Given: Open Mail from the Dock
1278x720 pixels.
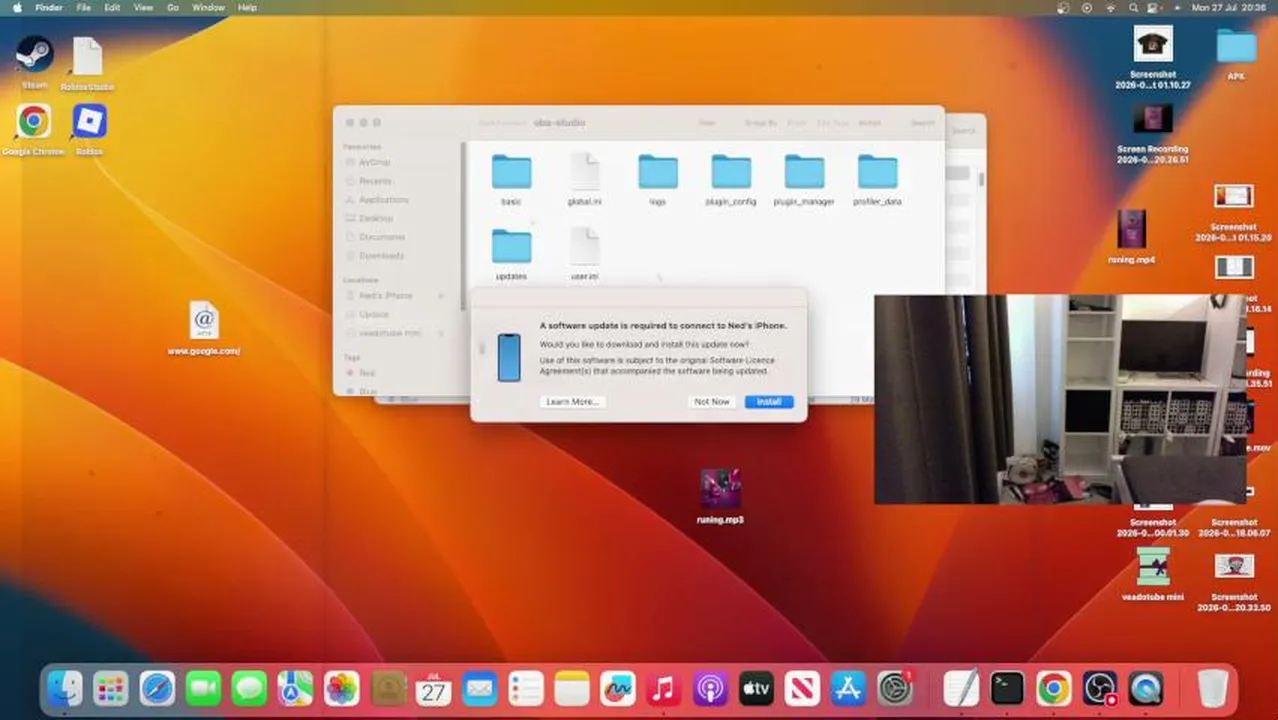Looking at the screenshot, I should [480, 688].
